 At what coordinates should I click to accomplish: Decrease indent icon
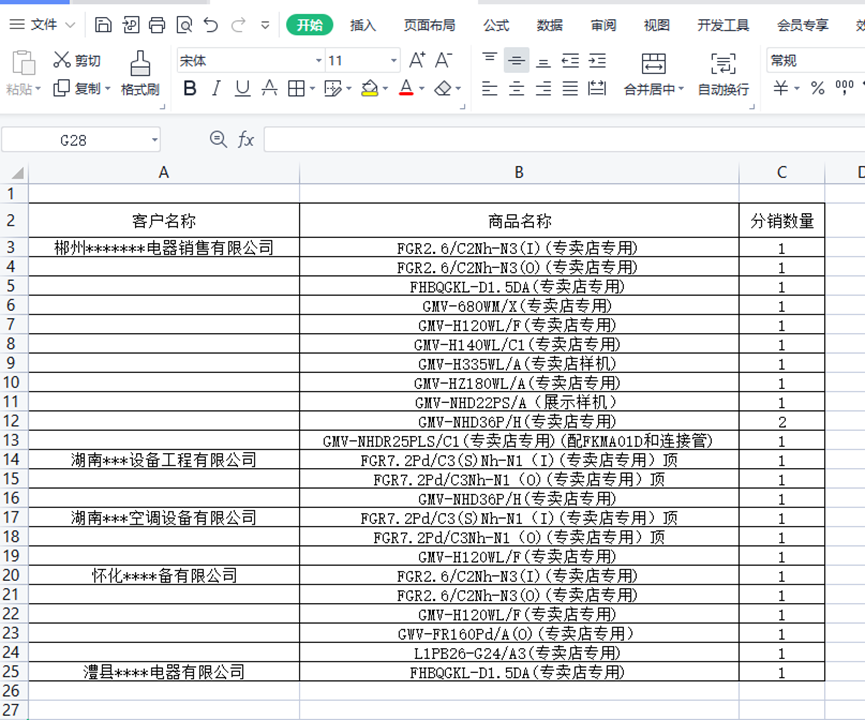coord(570,60)
